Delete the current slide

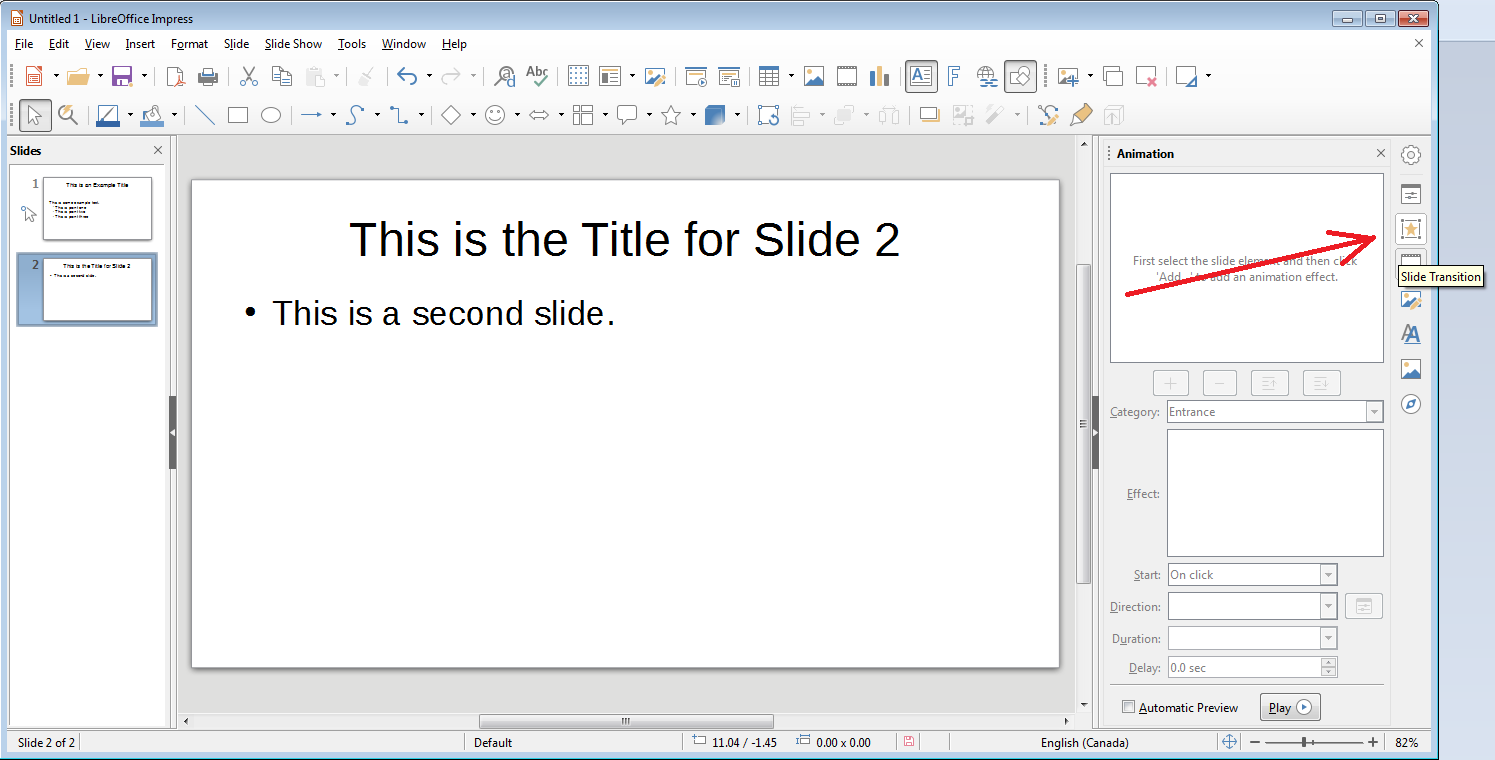pyautogui.click(x=1146, y=76)
